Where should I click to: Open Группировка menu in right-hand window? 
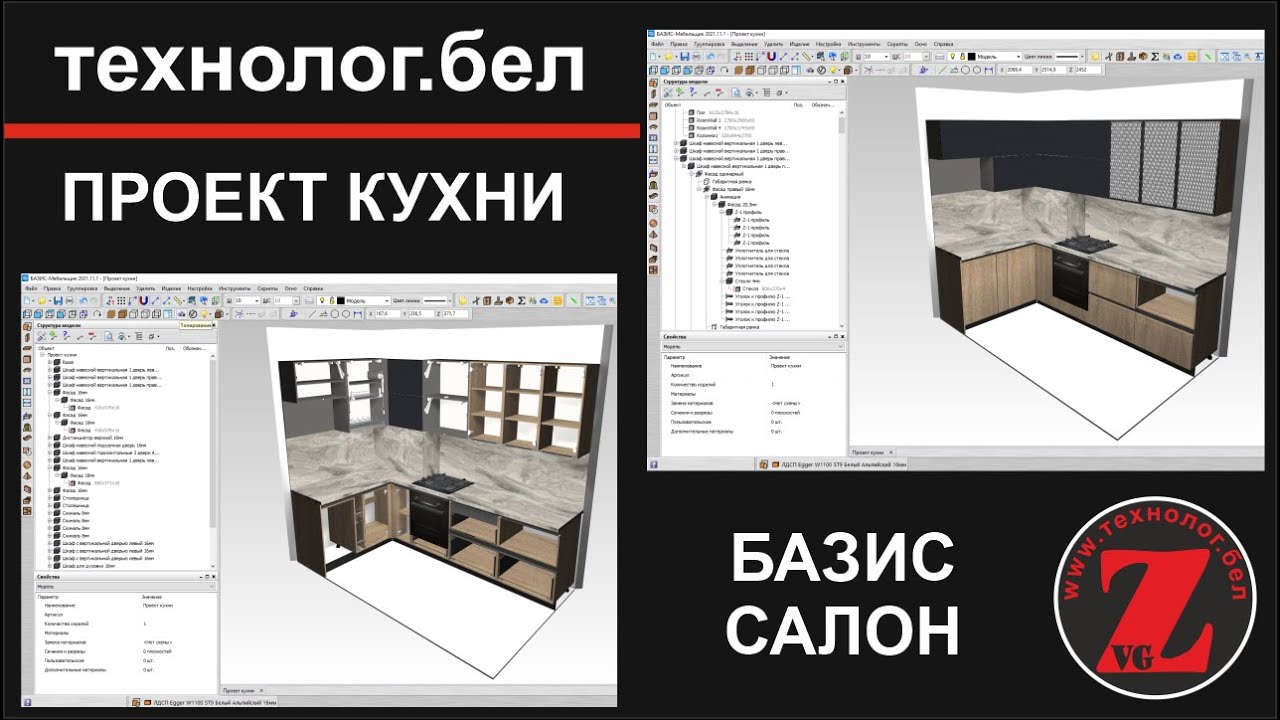(709, 44)
